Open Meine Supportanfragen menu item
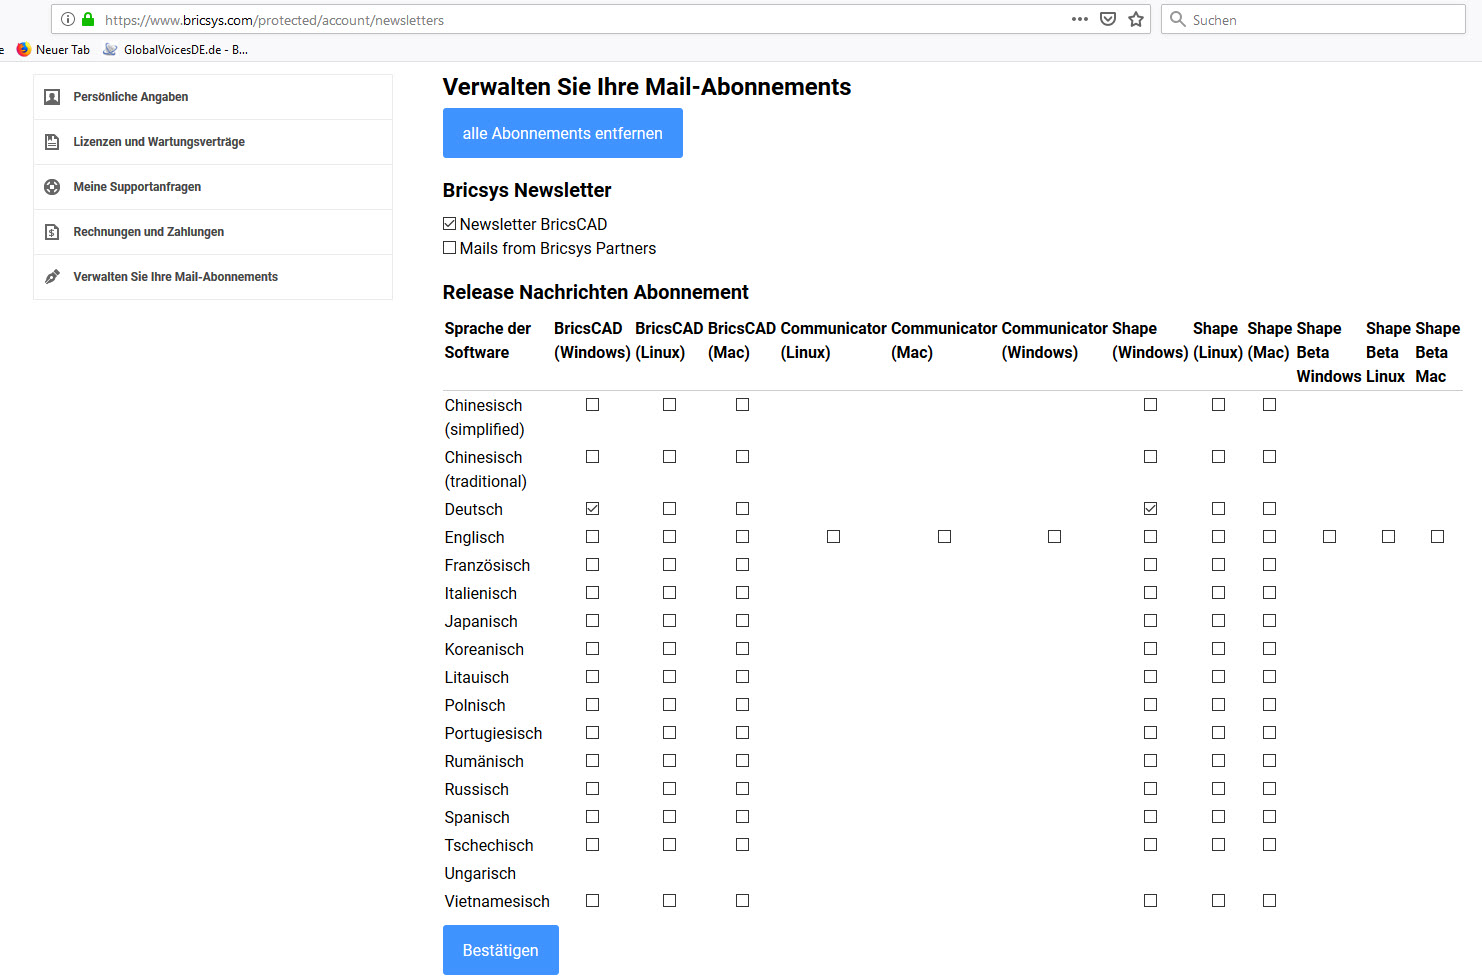 pyautogui.click(x=137, y=187)
